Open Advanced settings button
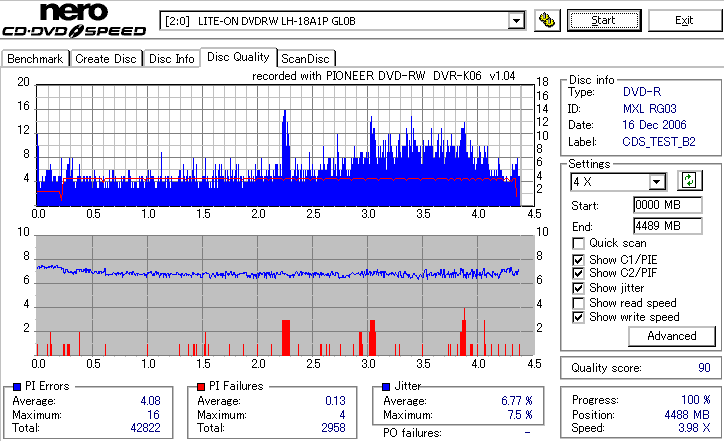The height and width of the screenshot is (441, 724). [x=672, y=336]
